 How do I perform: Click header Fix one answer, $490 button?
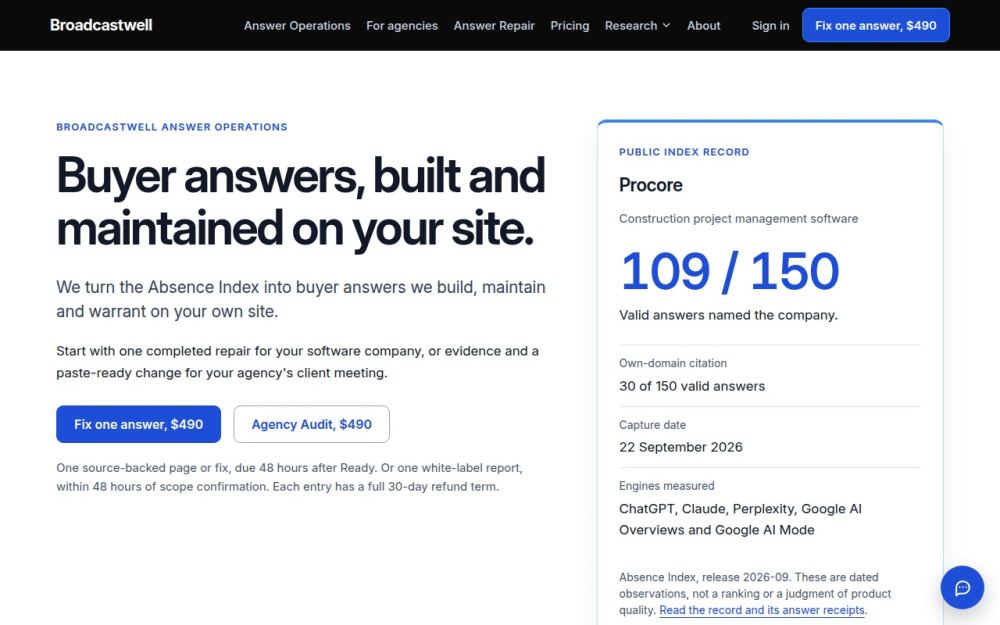click(876, 26)
